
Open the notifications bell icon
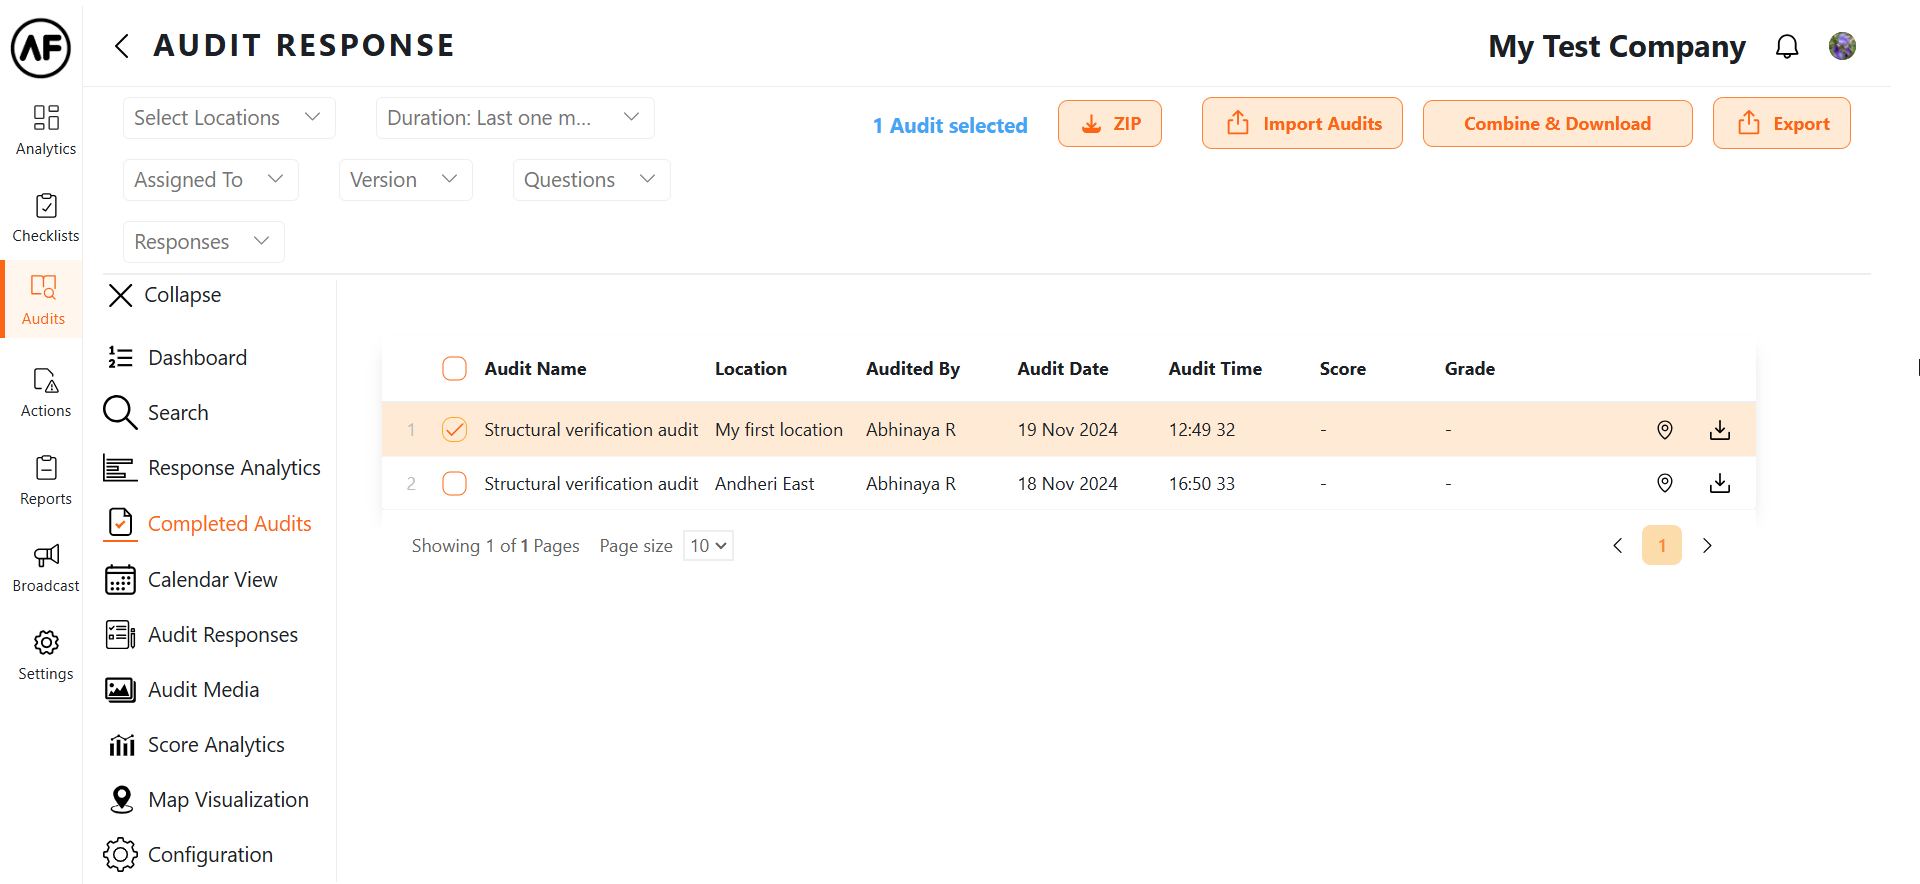click(1787, 46)
